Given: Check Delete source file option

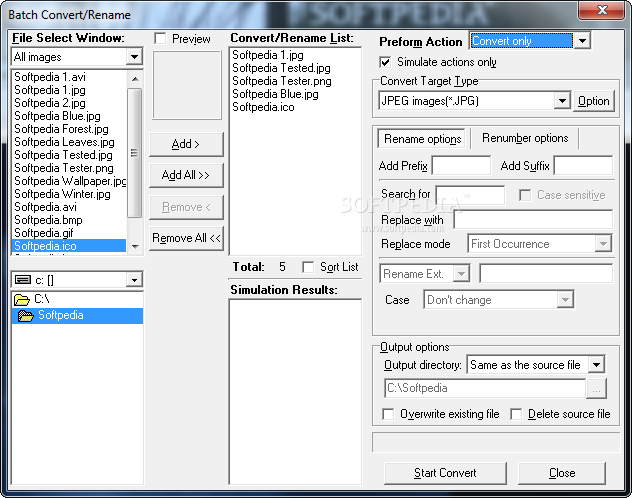Looking at the screenshot, I should click(x=516, y=414).
